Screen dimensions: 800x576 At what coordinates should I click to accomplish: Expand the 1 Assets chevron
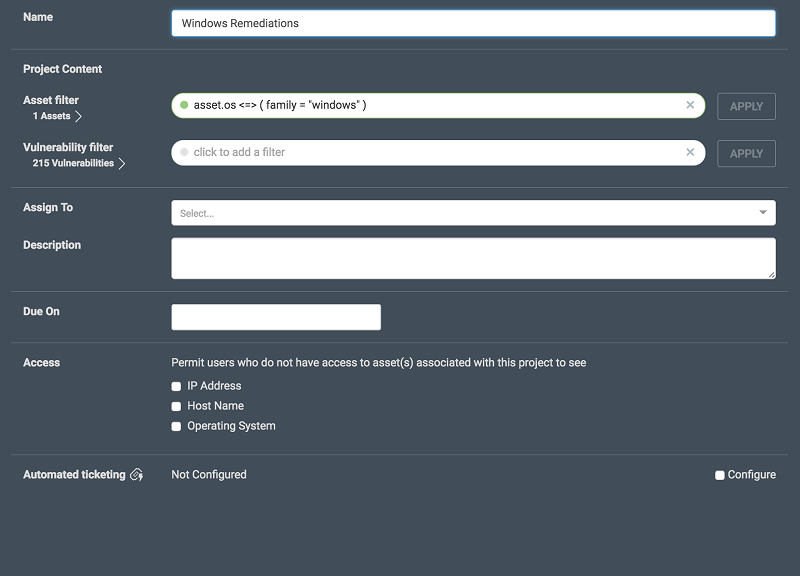point(79,117)
